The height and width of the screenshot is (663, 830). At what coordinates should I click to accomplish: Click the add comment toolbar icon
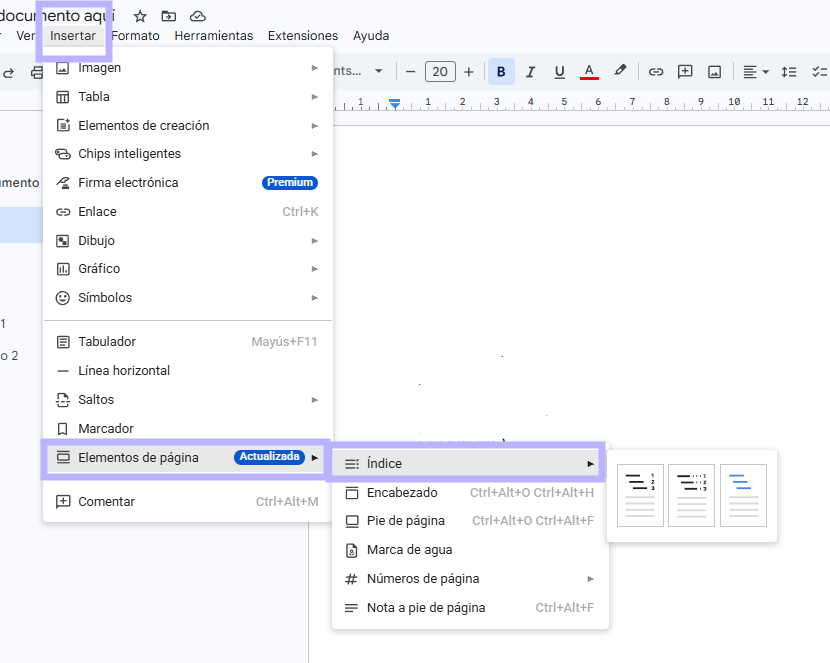685,71
